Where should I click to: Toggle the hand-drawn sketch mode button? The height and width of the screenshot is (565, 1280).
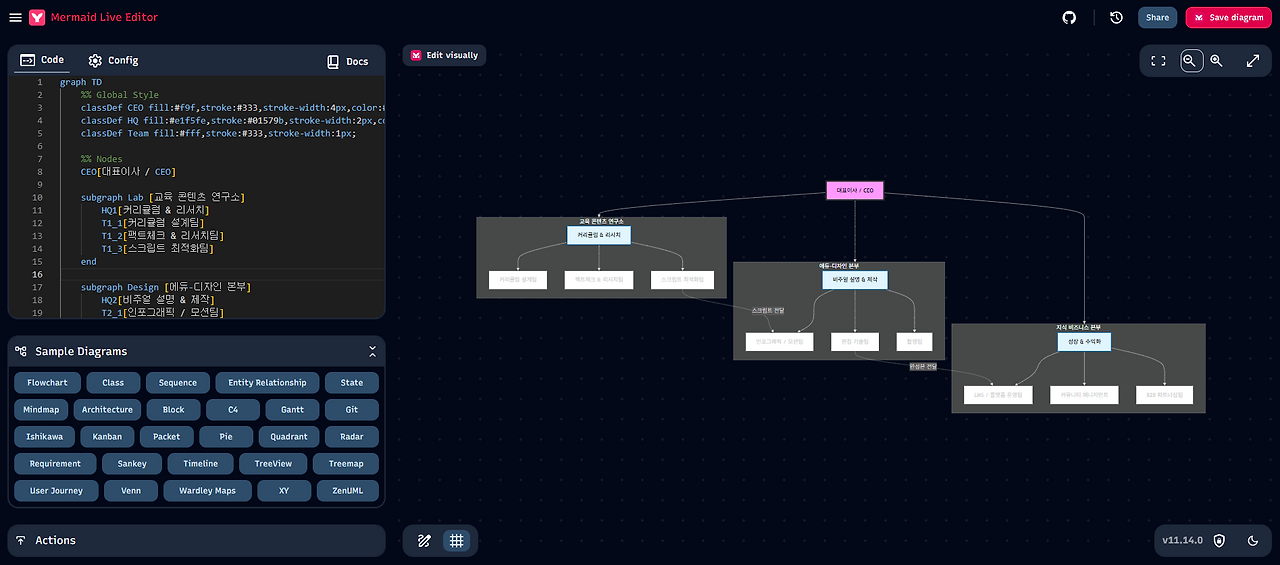coord(424,541)
